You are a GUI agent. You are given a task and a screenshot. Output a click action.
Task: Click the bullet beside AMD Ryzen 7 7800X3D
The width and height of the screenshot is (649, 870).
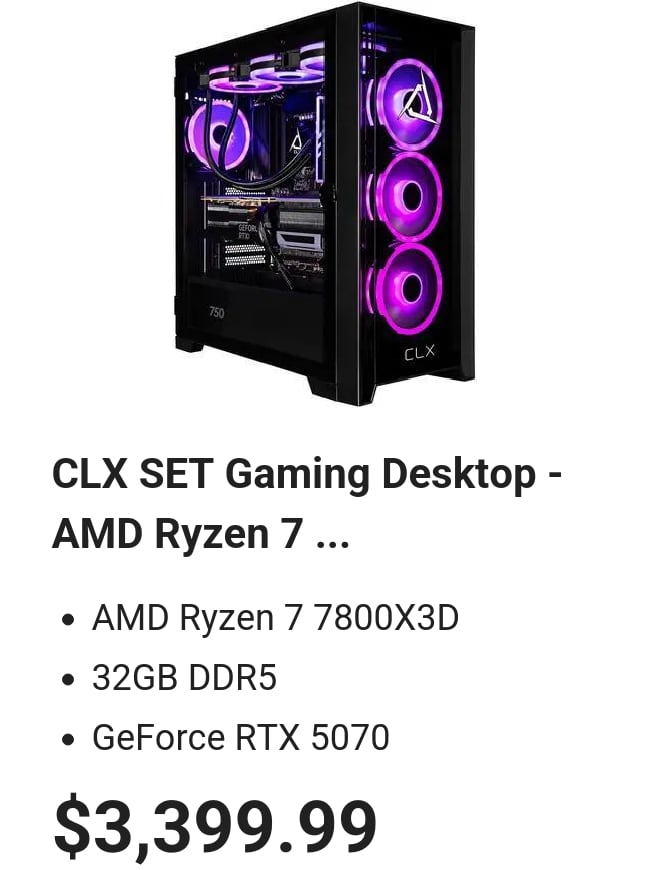[x=68, y=620]
